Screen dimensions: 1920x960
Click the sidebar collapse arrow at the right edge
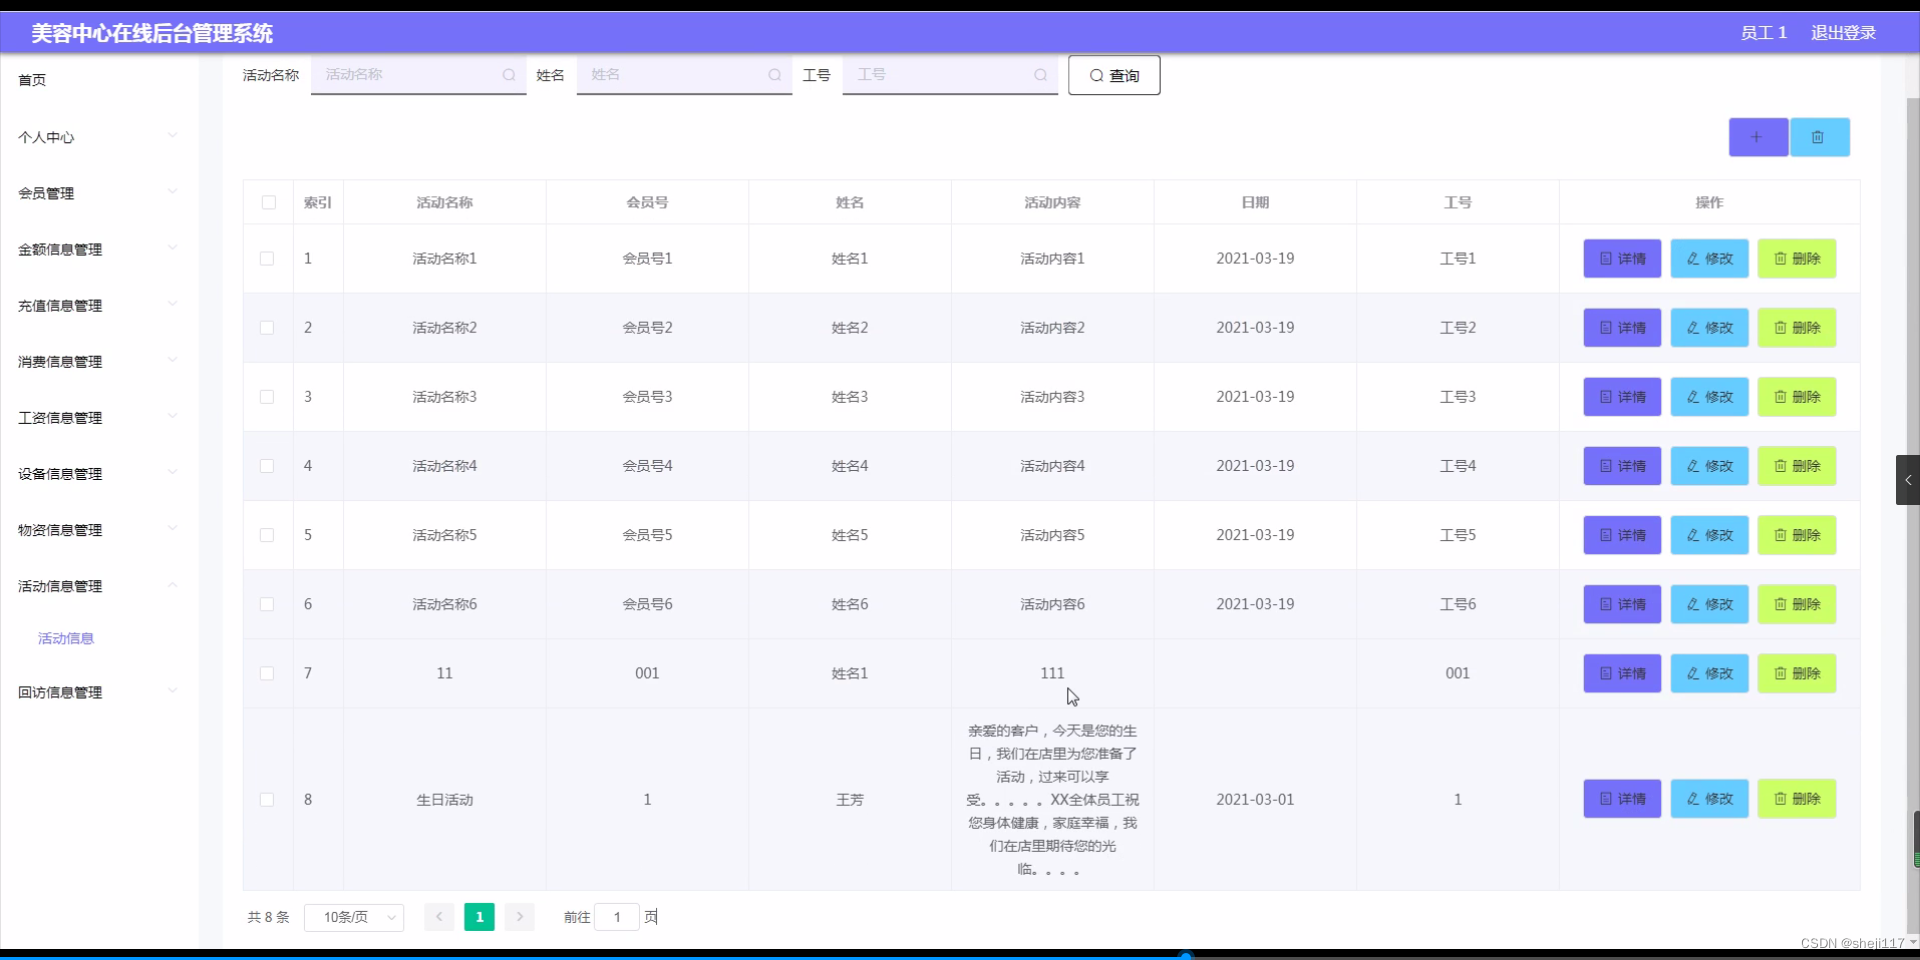coord(1908,480)
